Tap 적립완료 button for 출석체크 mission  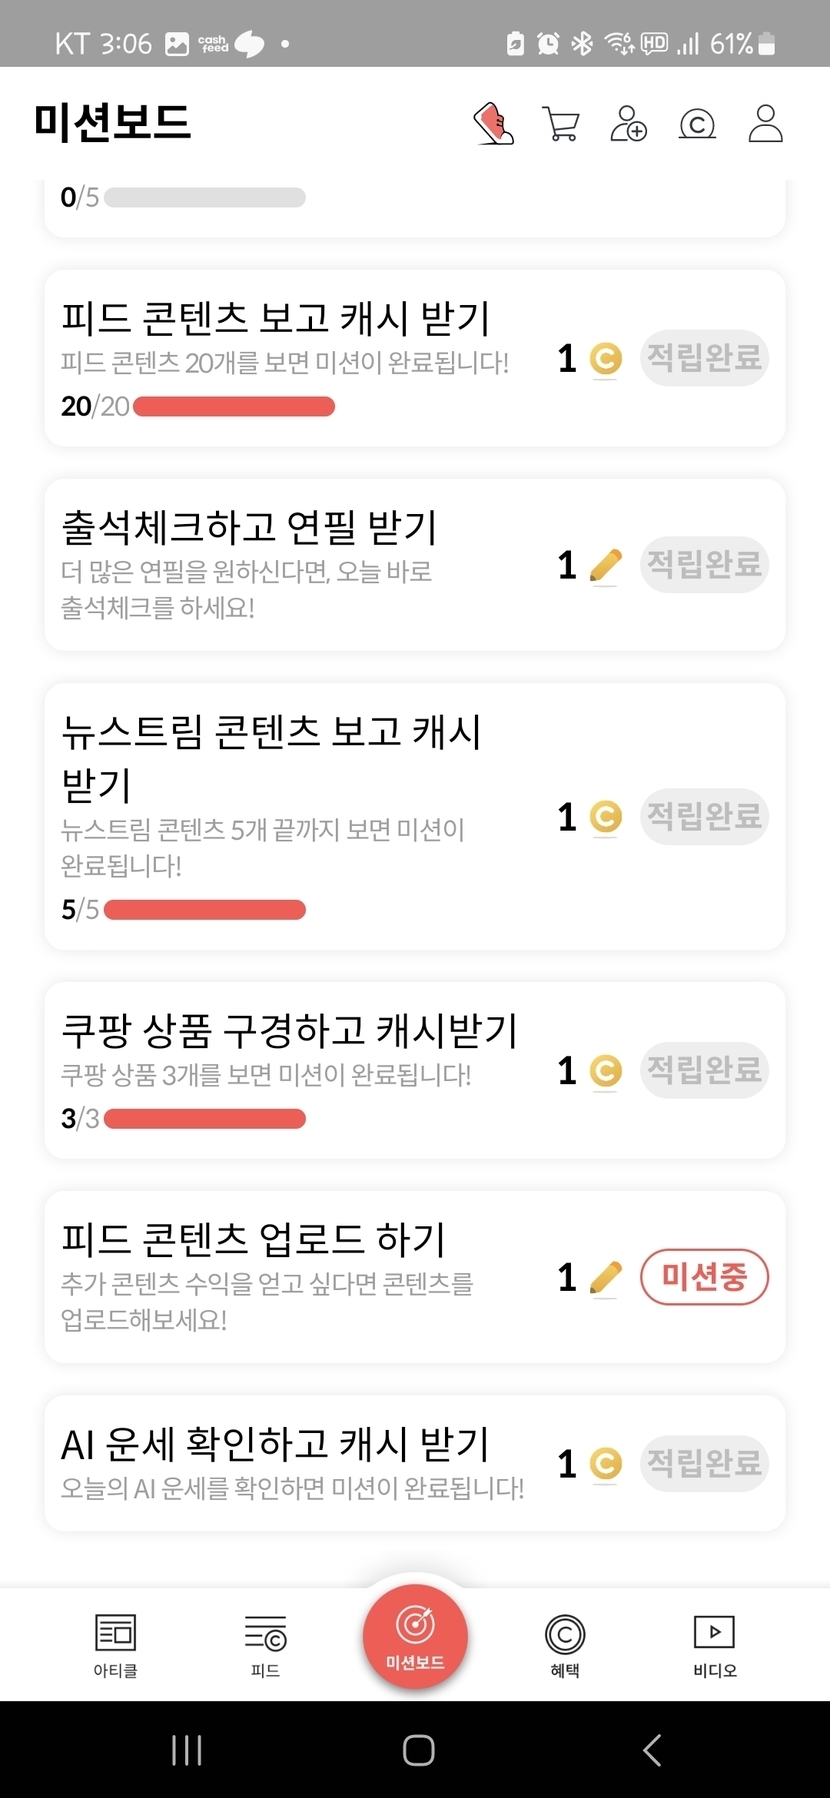tap(704, 565)
